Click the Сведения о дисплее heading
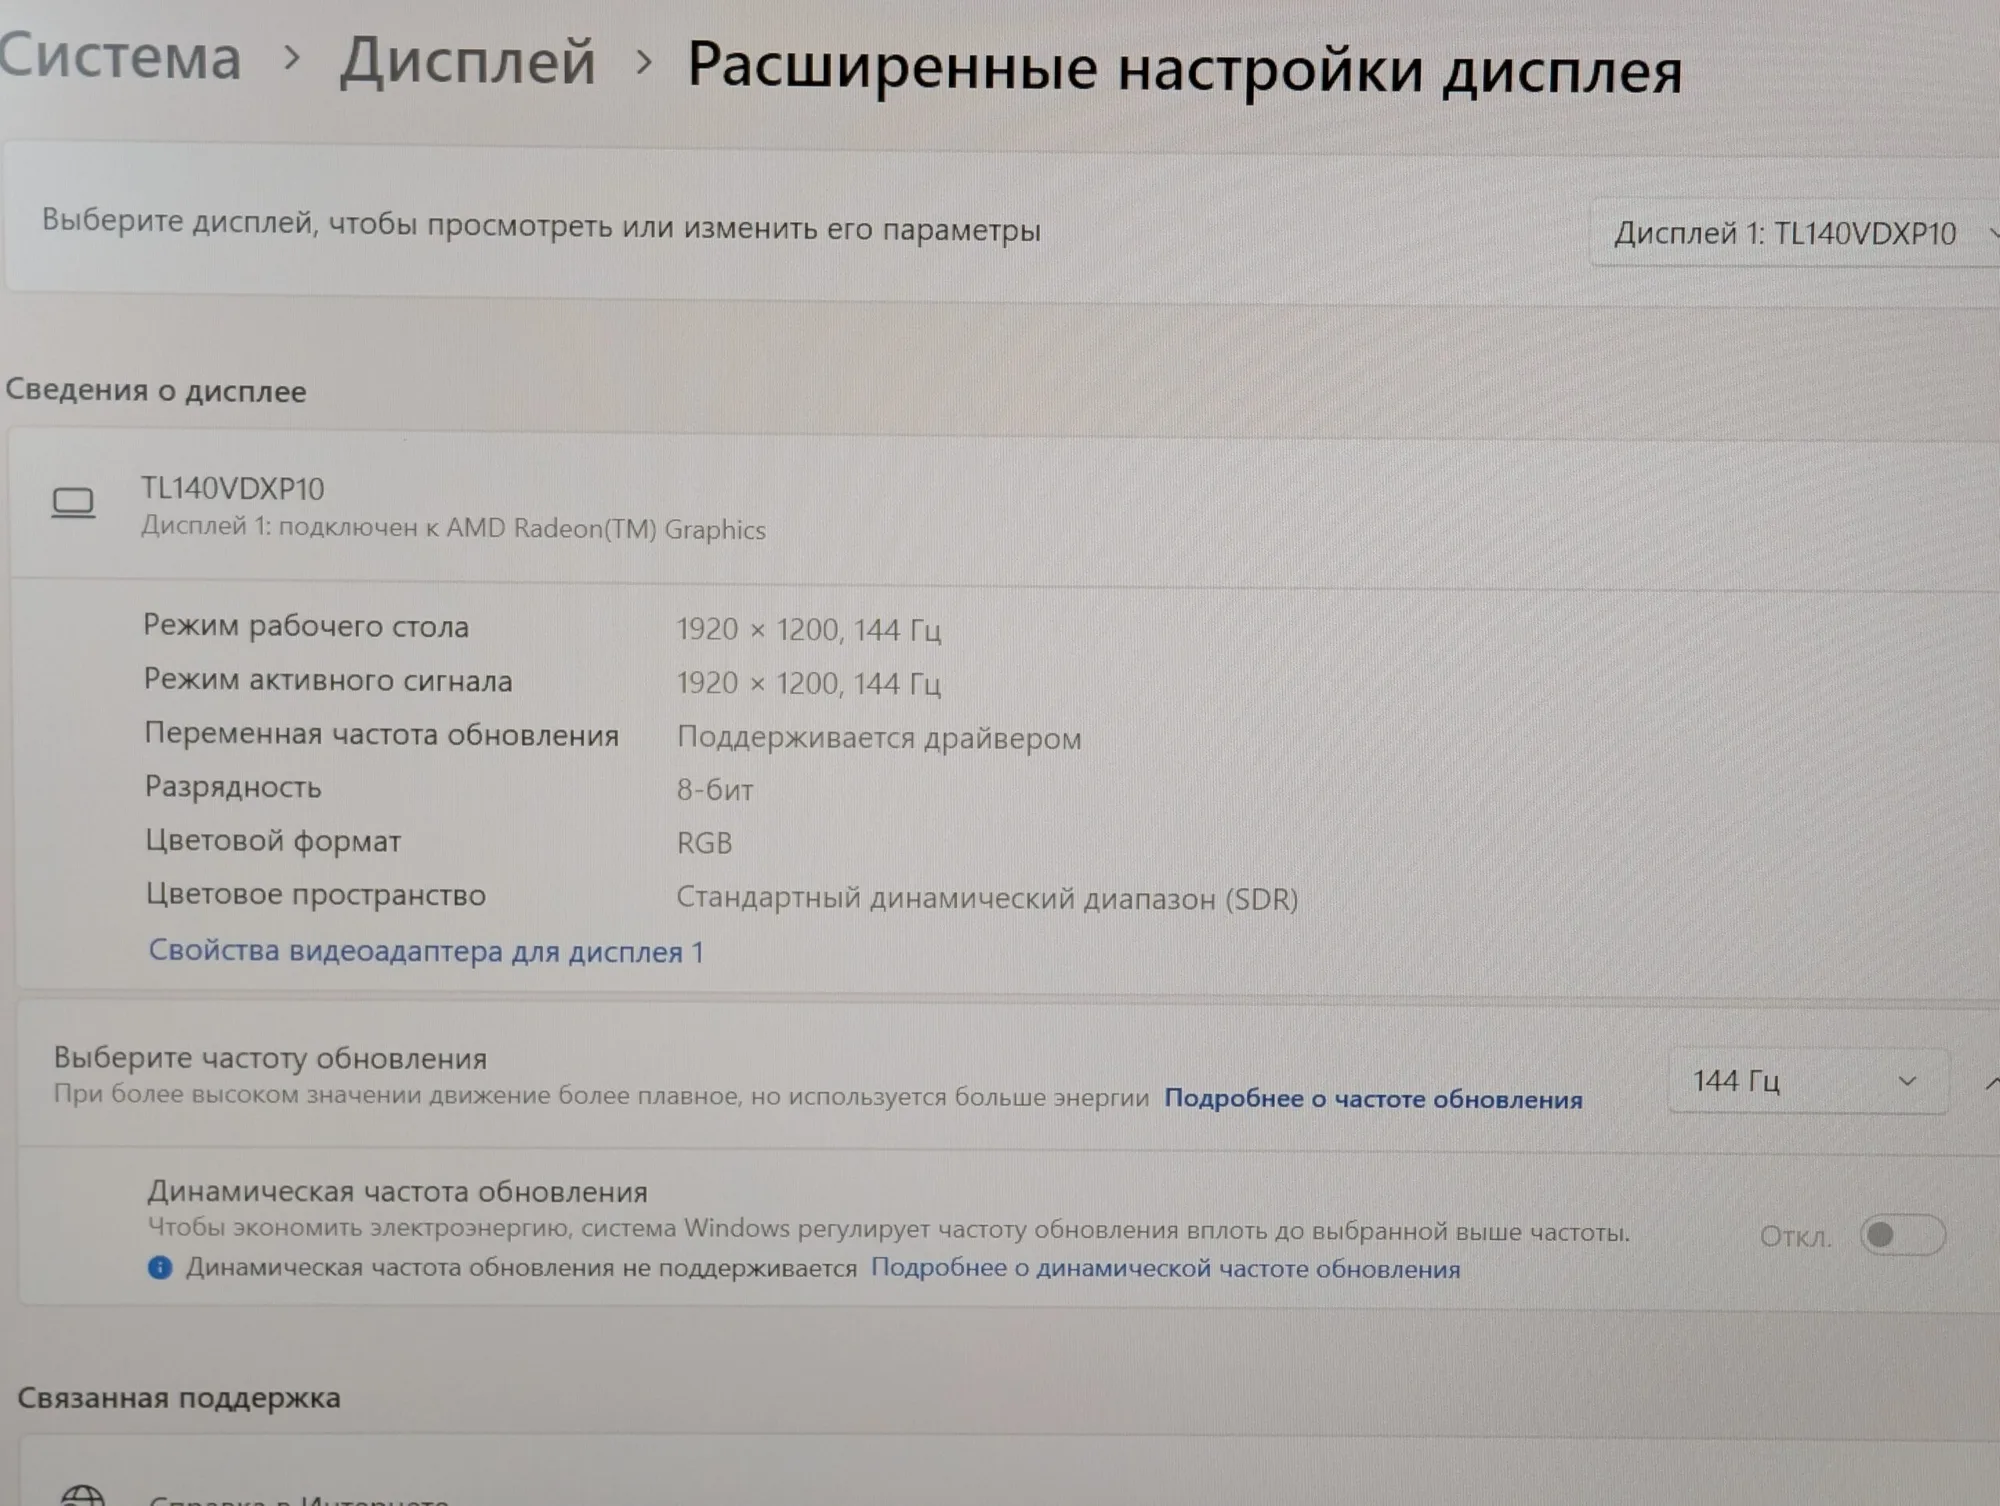Viewport: 2000px width, 1506px height. click(x=156, y=391)
